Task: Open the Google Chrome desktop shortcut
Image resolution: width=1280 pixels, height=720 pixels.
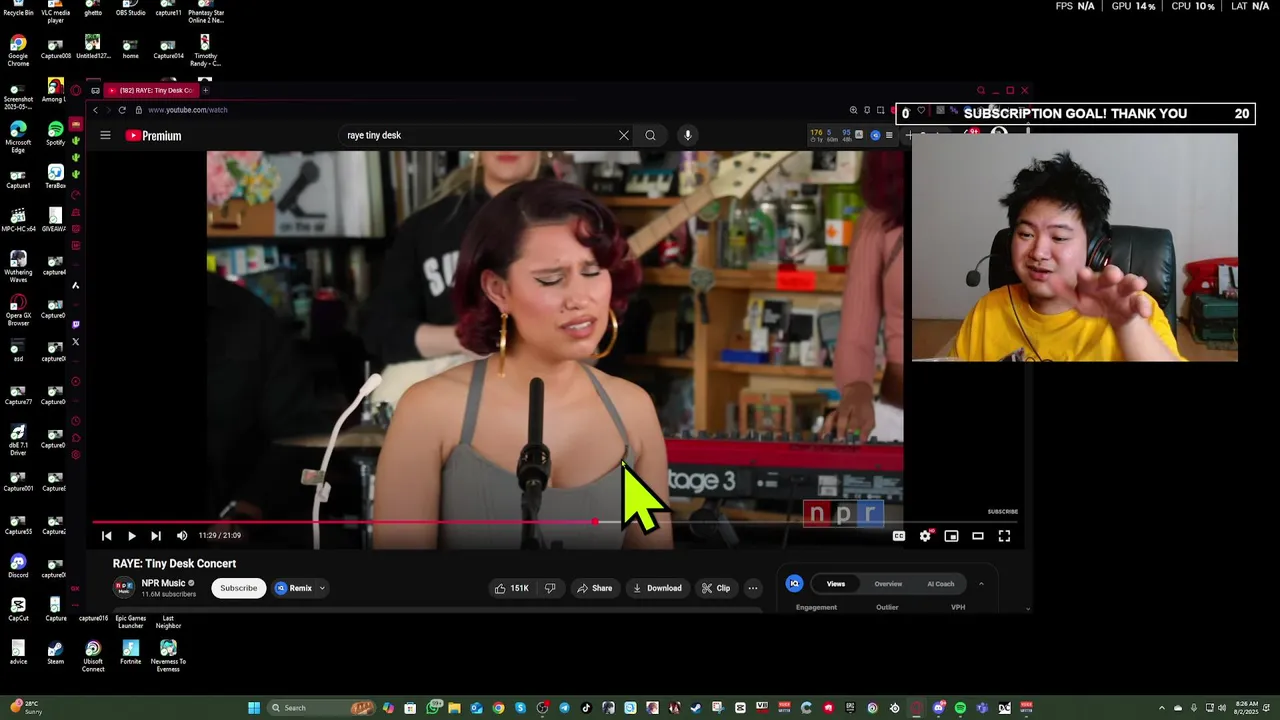Action: [x=18, y=49]
